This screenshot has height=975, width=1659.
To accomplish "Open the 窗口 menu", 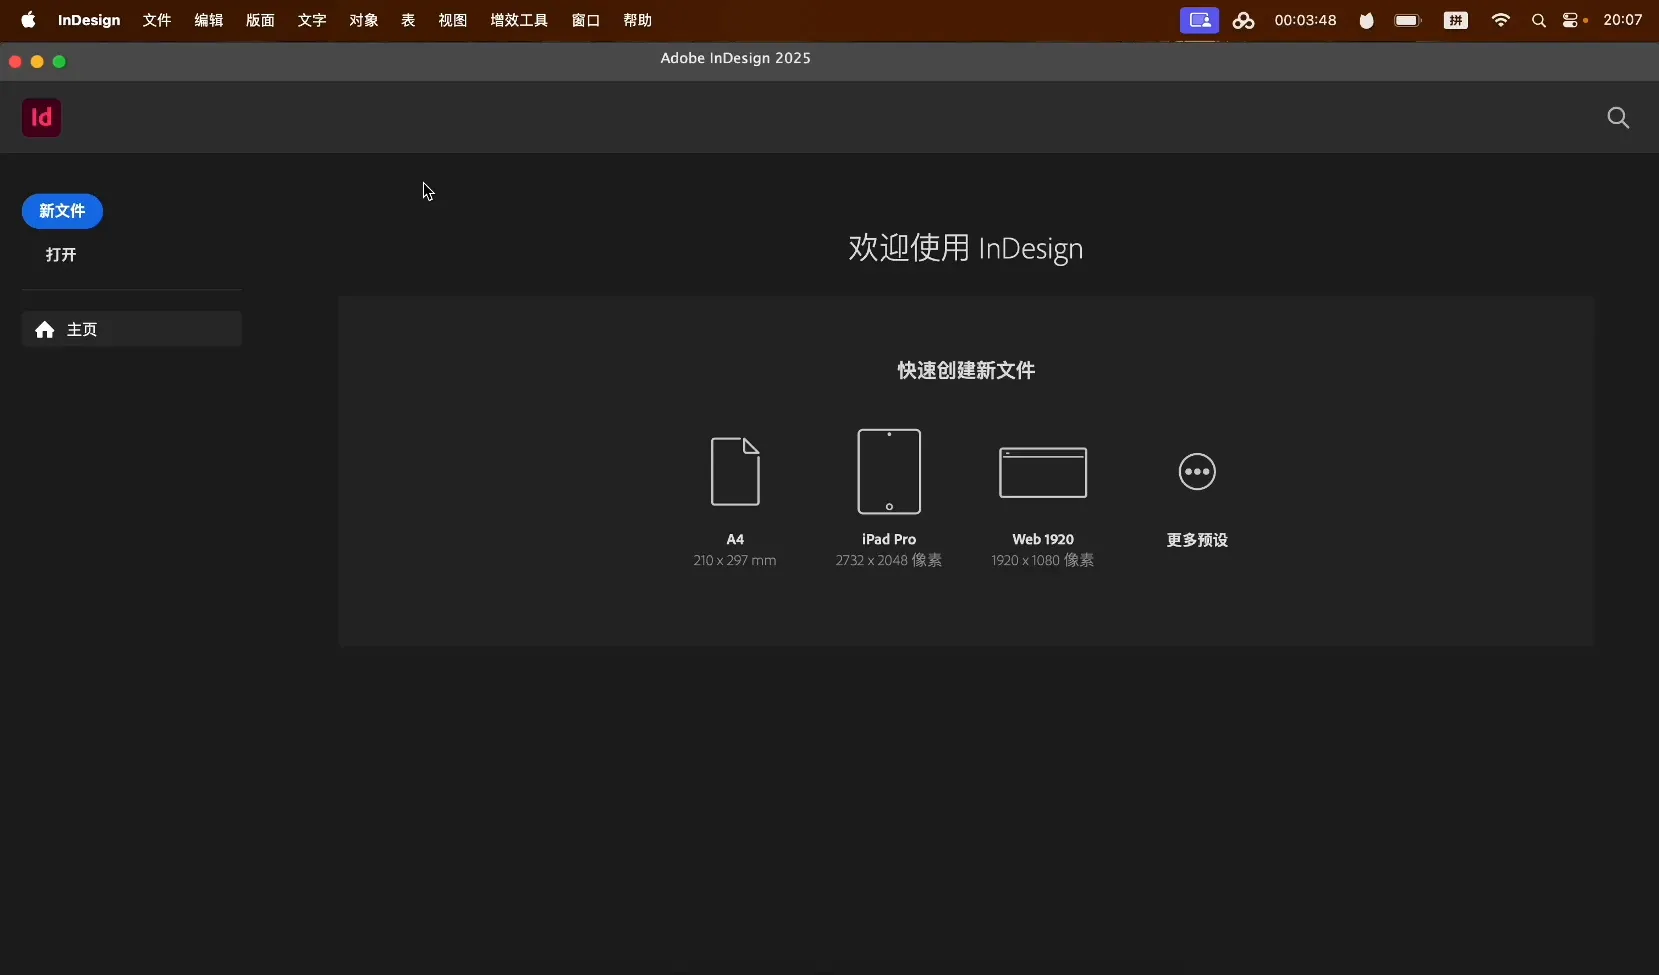I will 586,20.
